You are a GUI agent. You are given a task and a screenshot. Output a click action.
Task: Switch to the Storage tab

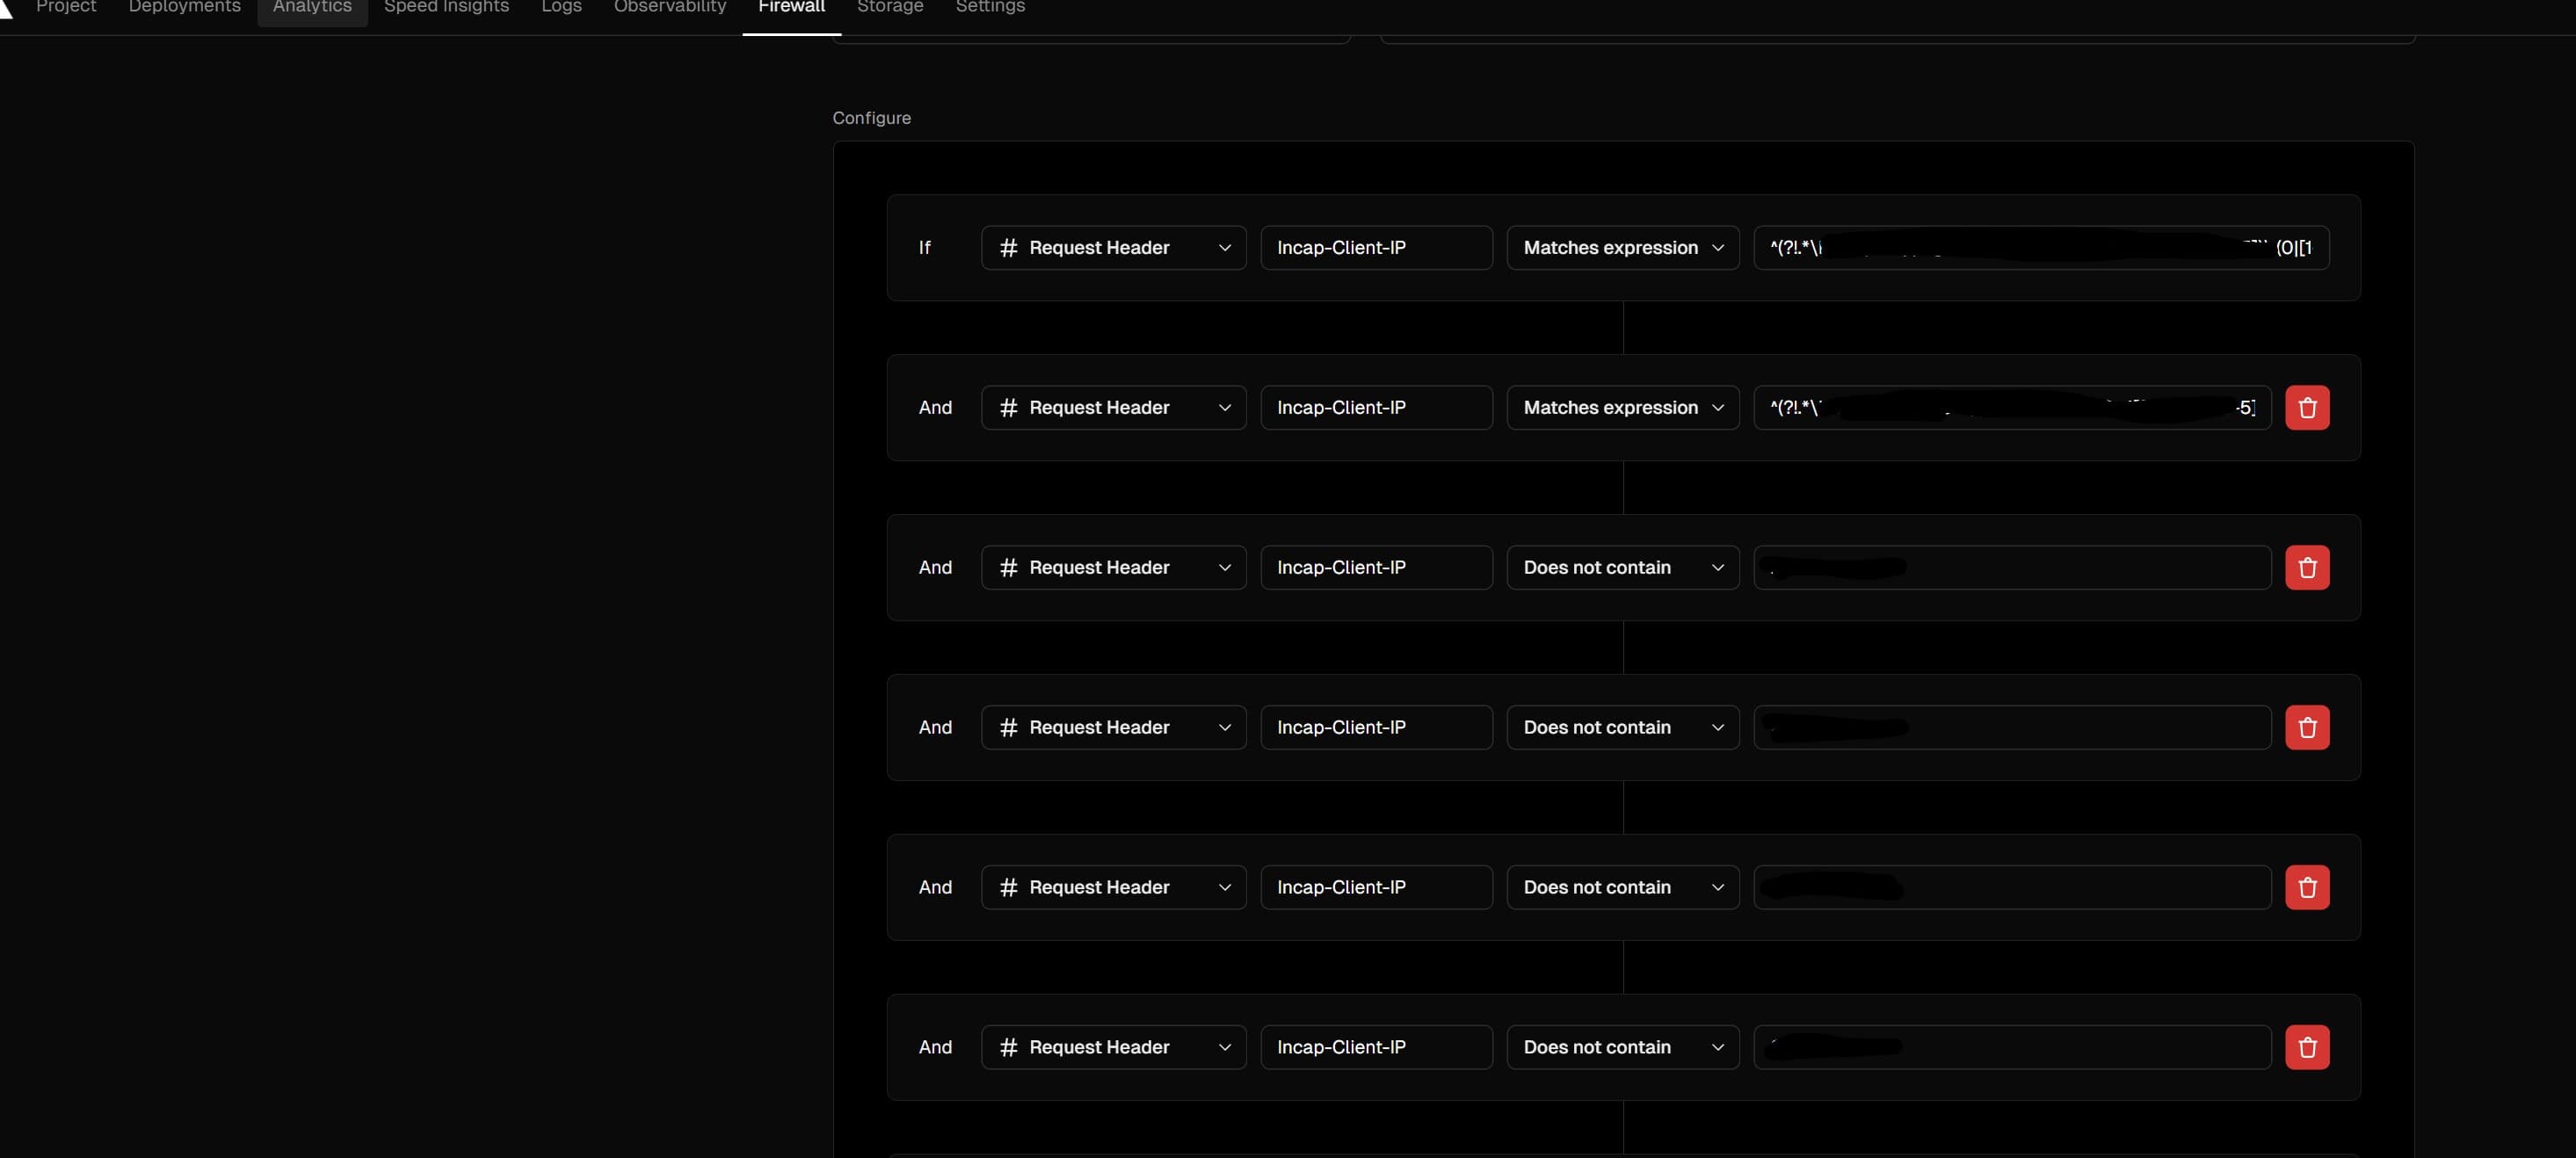coord(889,8)
